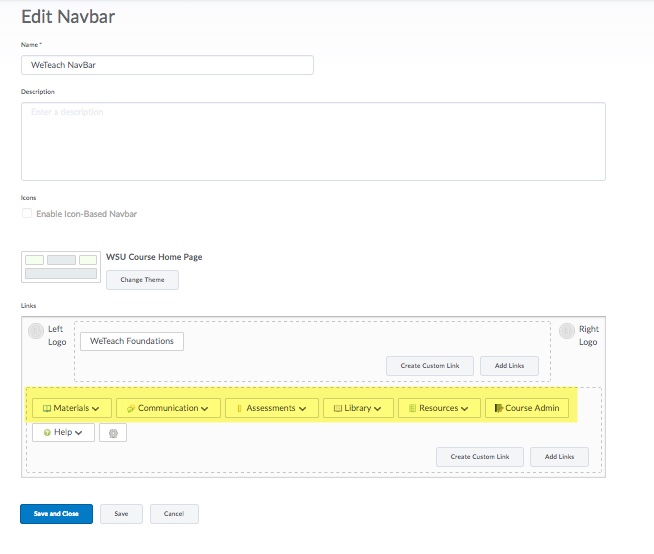Image resolution: width=654 pixels, height=554 pixels.
Task: Click the green Help question mark icon
Action: (x=46, y=433)
